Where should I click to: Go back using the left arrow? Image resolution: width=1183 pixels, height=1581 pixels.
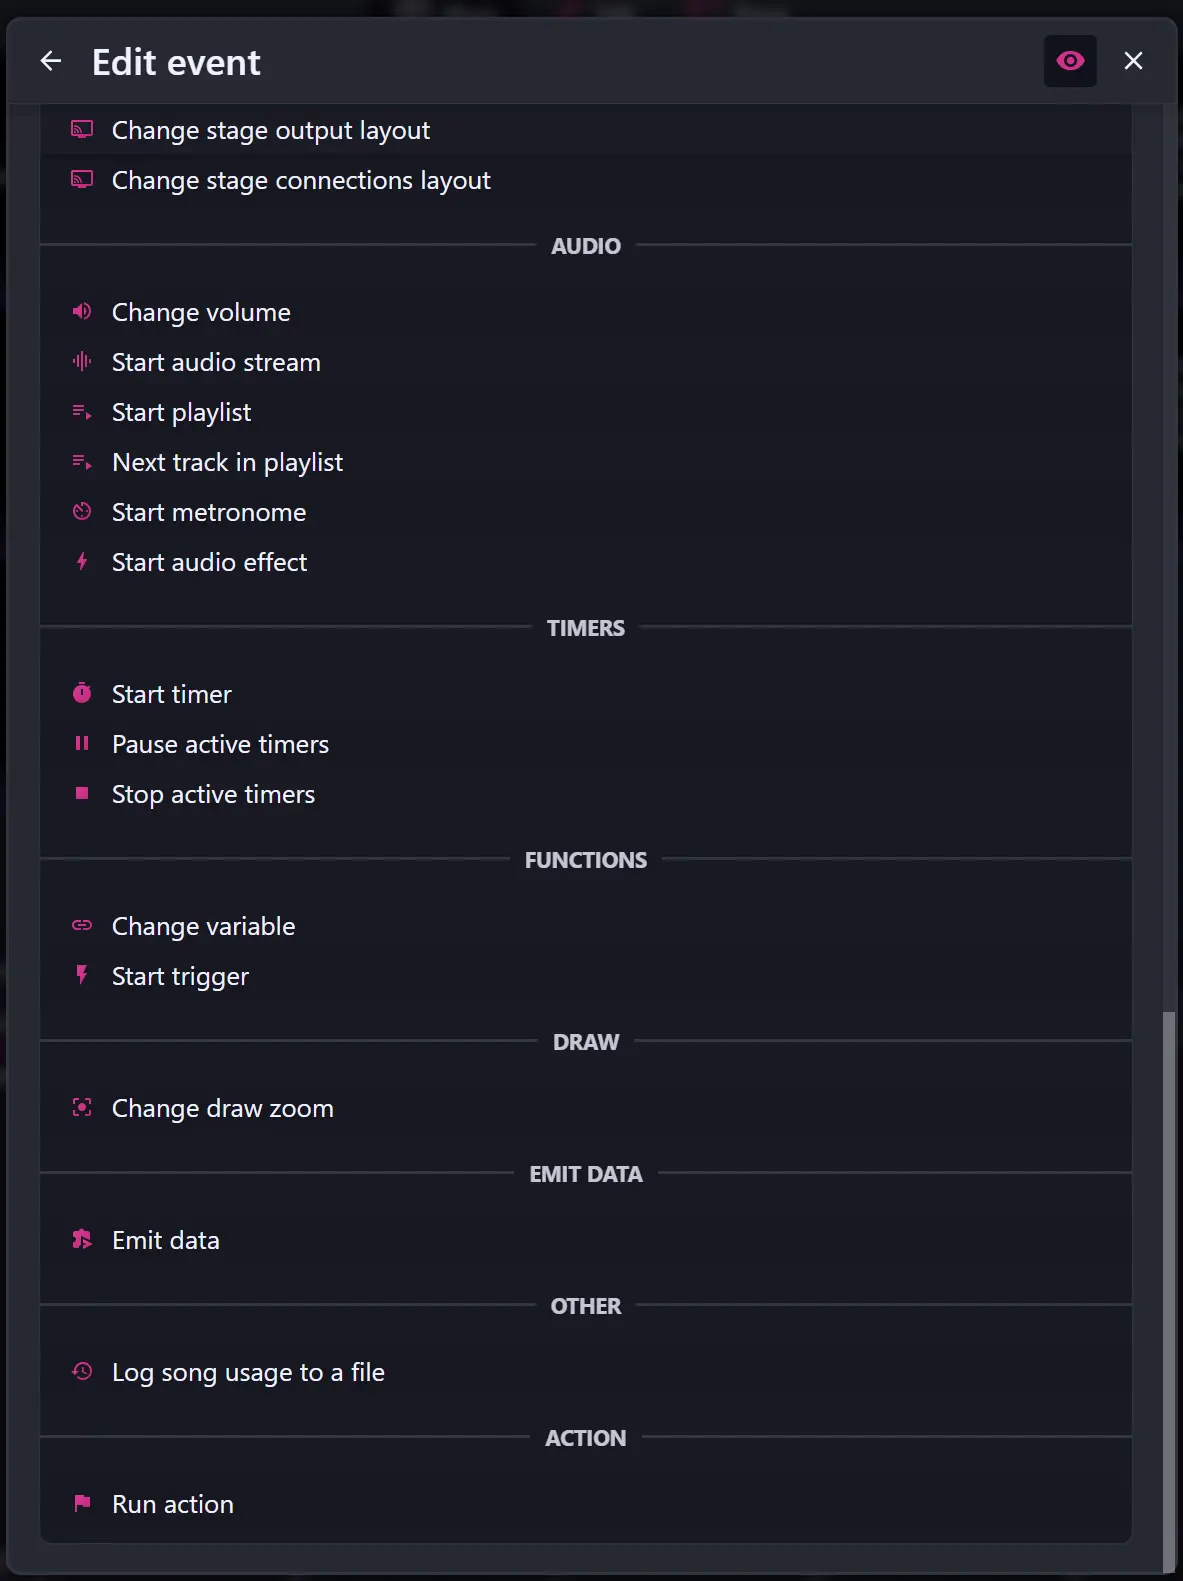pos(51,62)
